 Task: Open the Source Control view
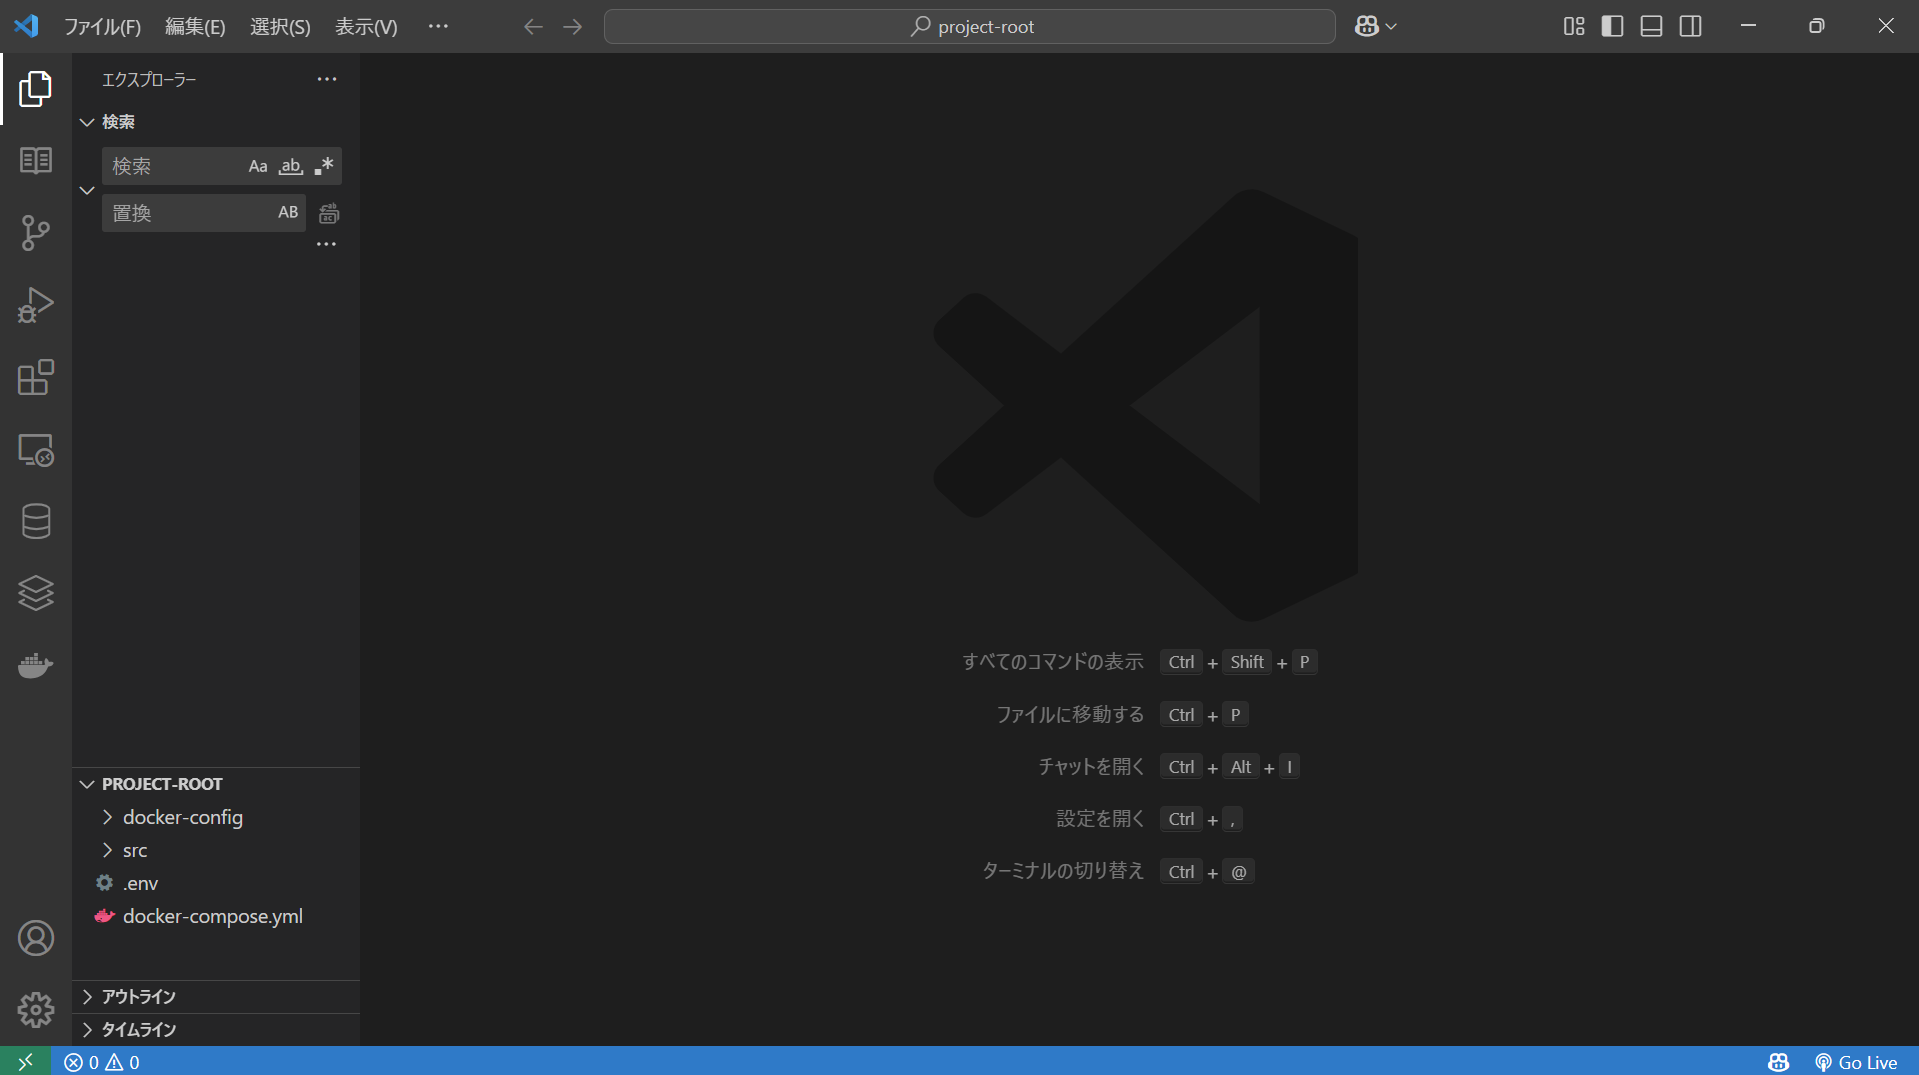[x=36, y=233]
